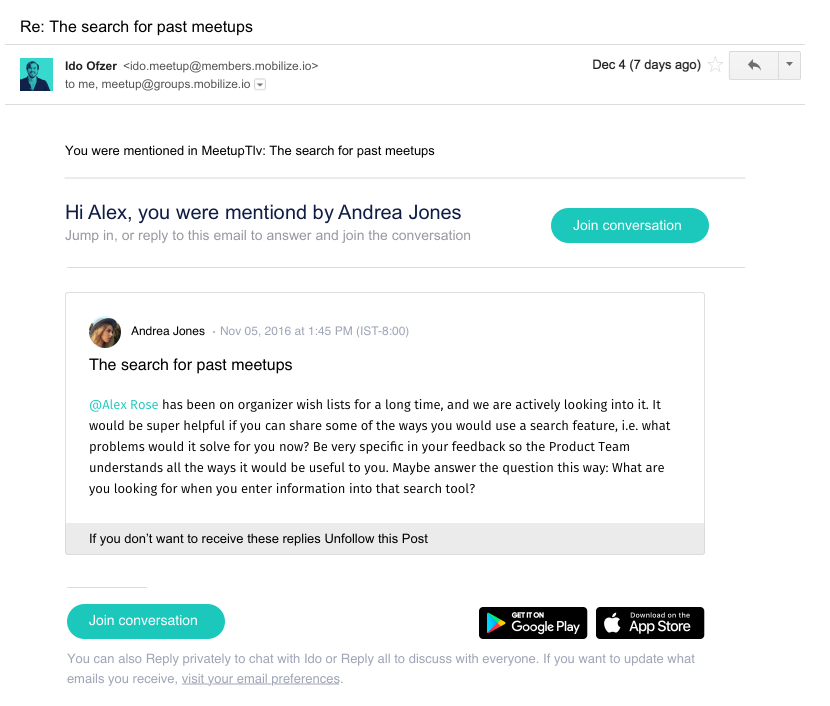The height and width of the screenshot is (706, 830).
Task: Click Unfollow this Post link
Action: pyautogui.click(x=376, y=539)
